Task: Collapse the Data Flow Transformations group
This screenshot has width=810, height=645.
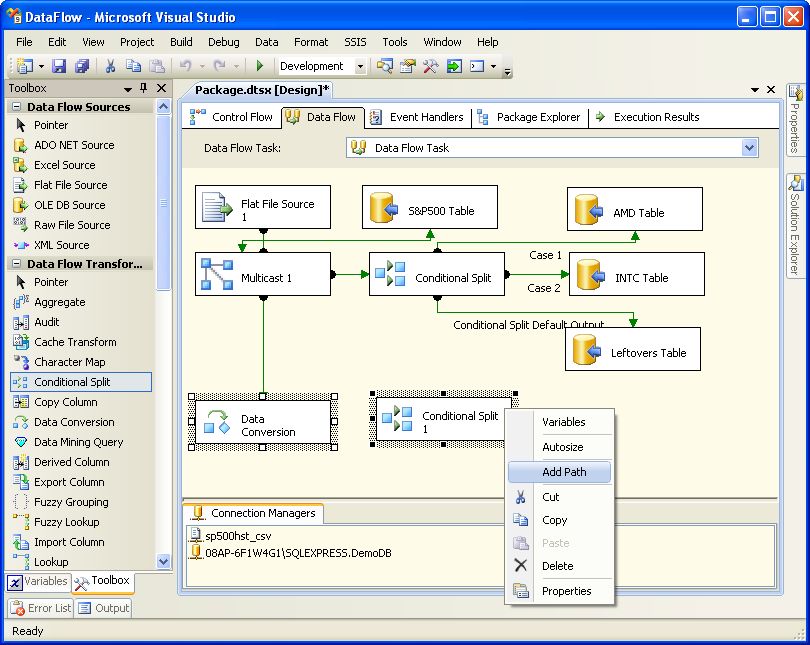Action: click(17, 264)
